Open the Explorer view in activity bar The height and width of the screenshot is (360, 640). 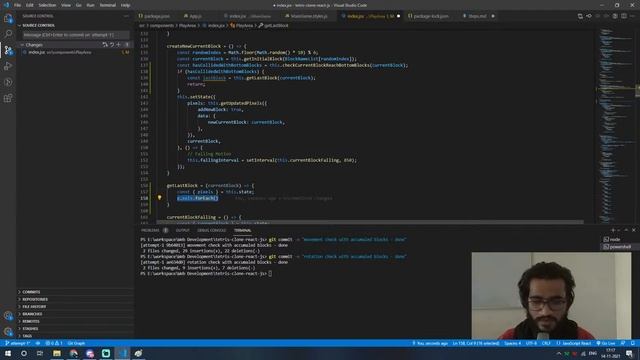coord(8,18)
